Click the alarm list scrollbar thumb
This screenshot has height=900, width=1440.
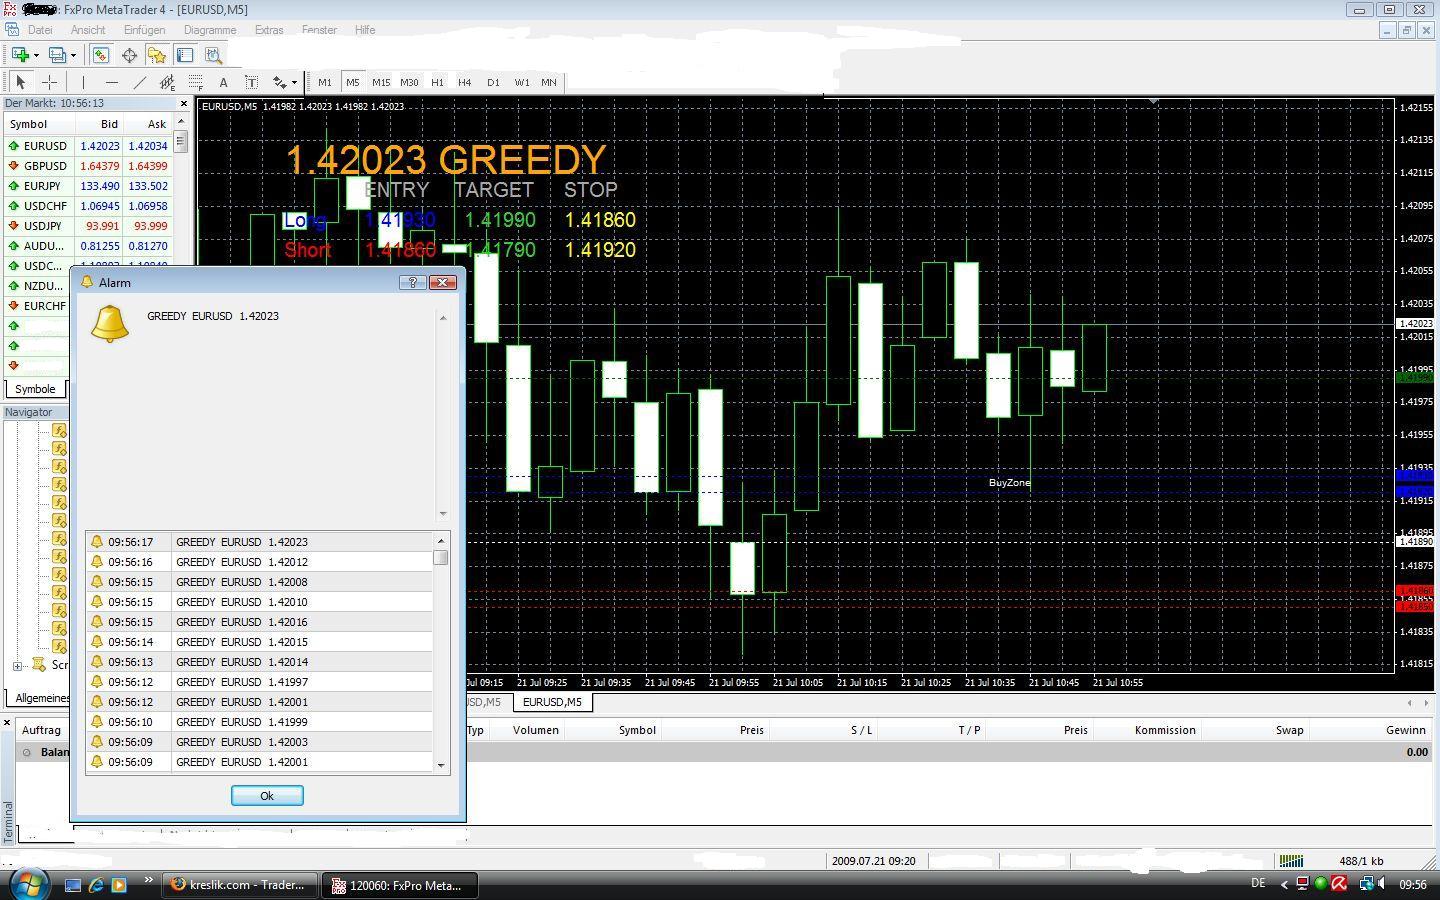(441, 557)
